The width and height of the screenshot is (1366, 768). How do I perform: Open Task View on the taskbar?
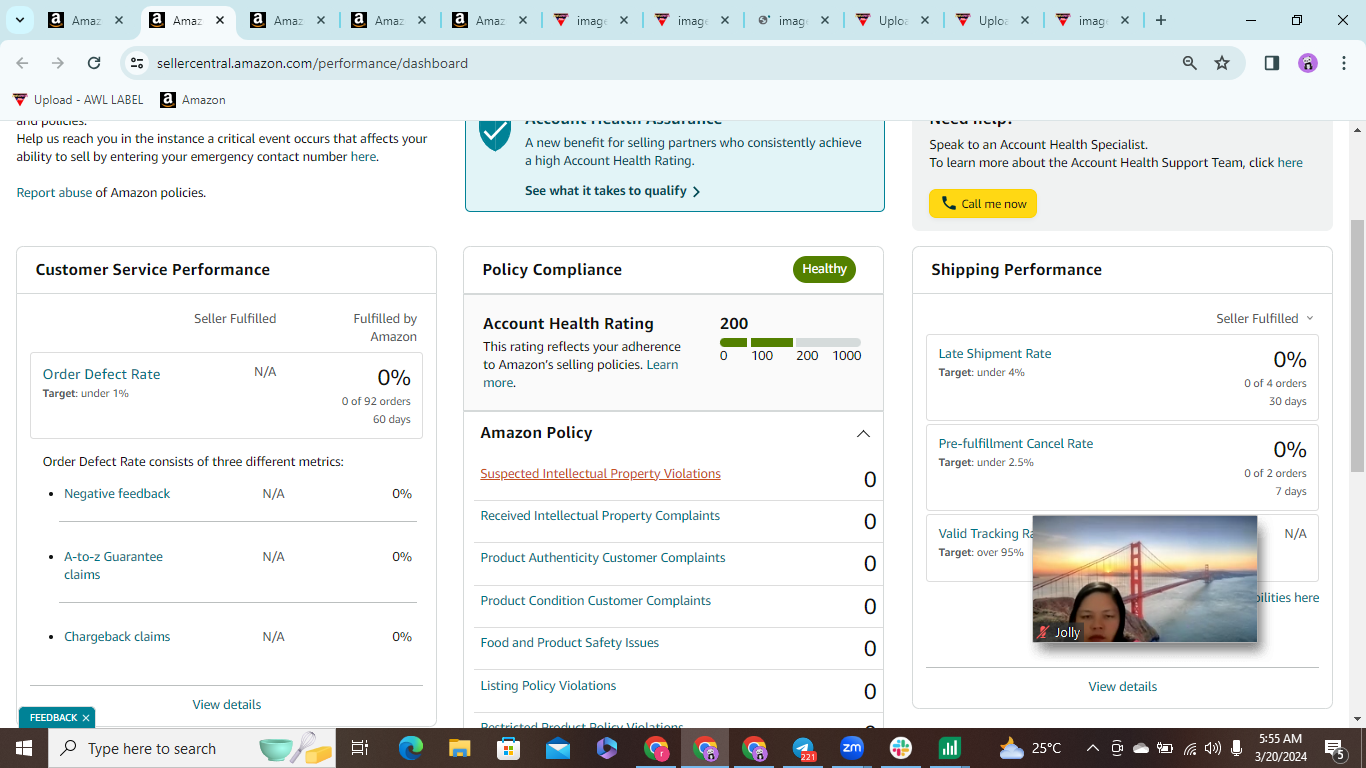click(x=360, y=748)
